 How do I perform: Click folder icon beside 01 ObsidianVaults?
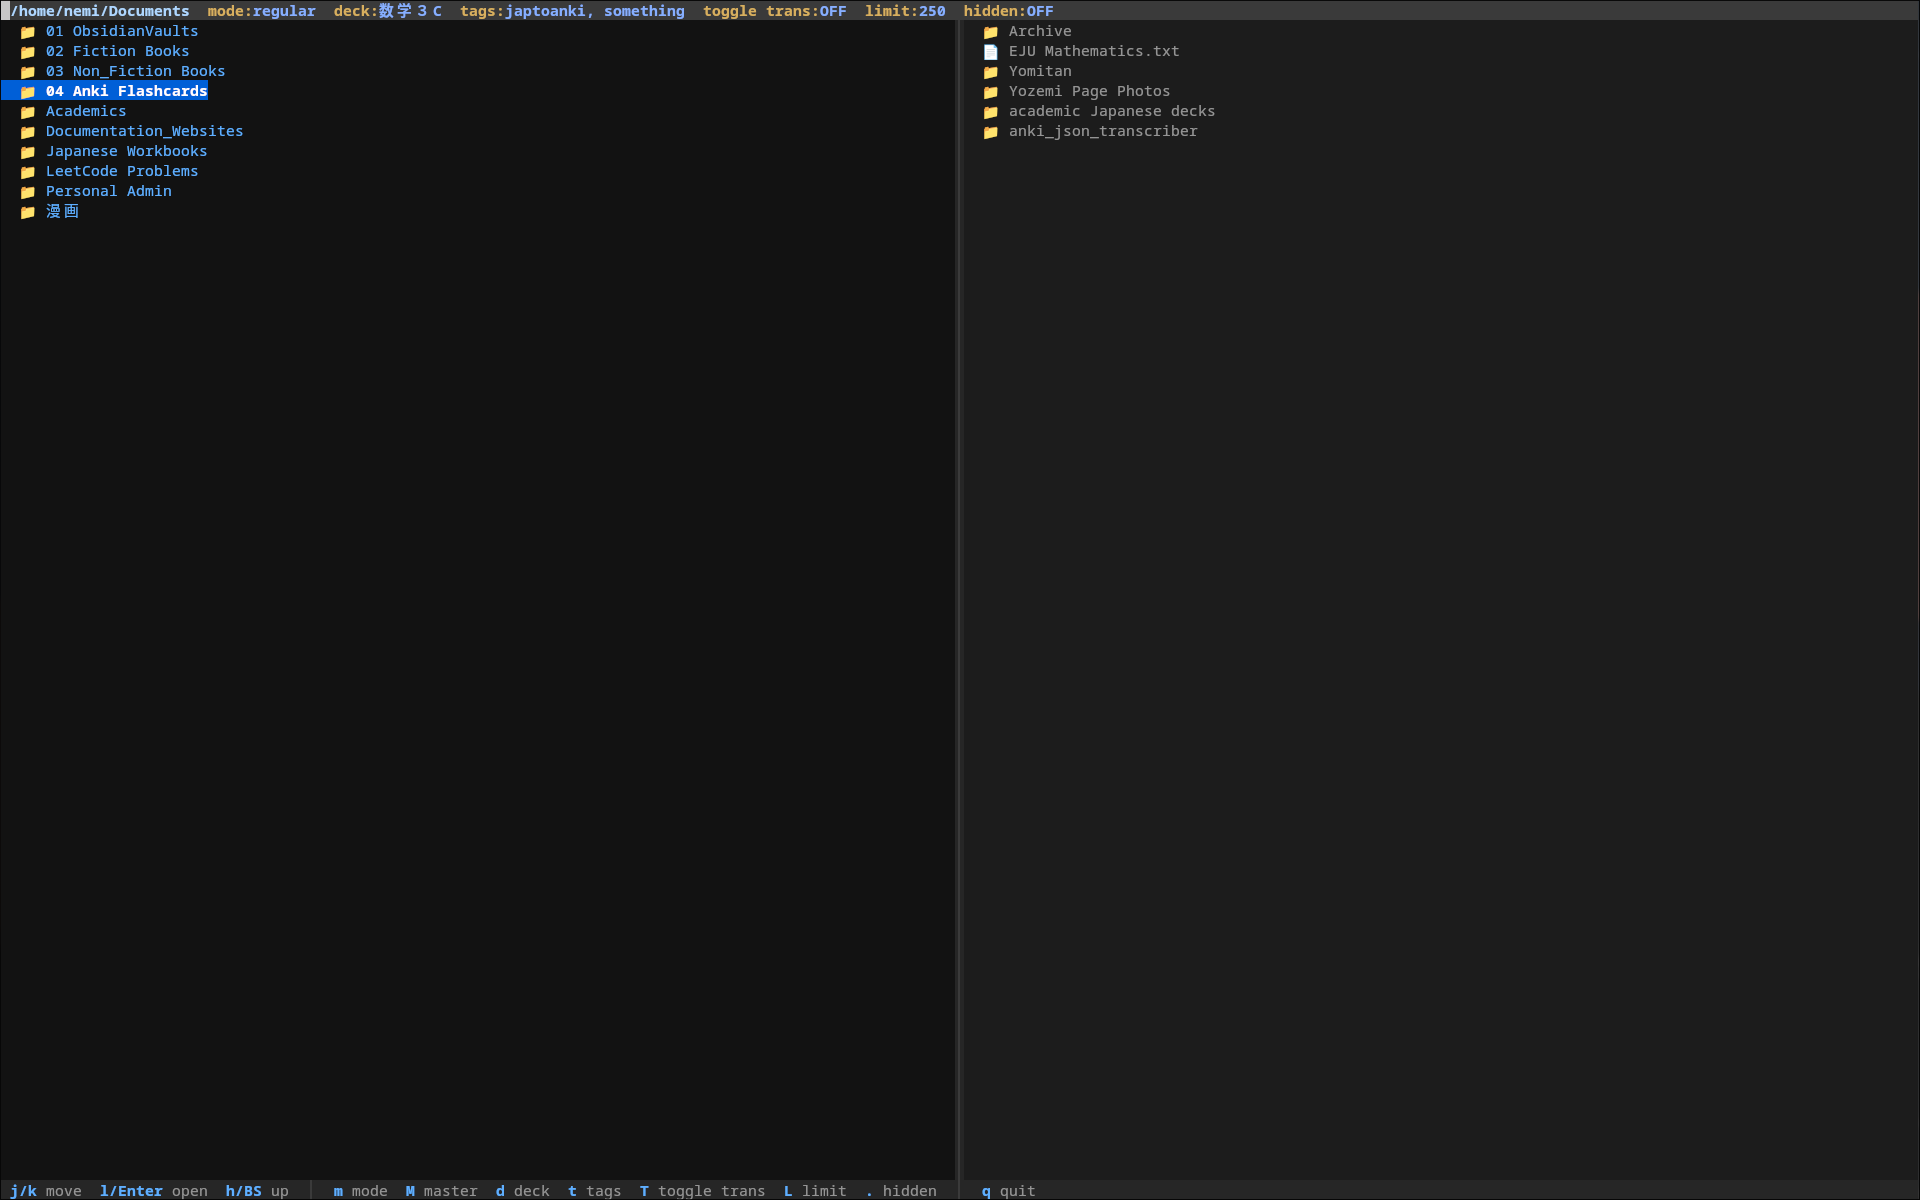pos(28,32)
